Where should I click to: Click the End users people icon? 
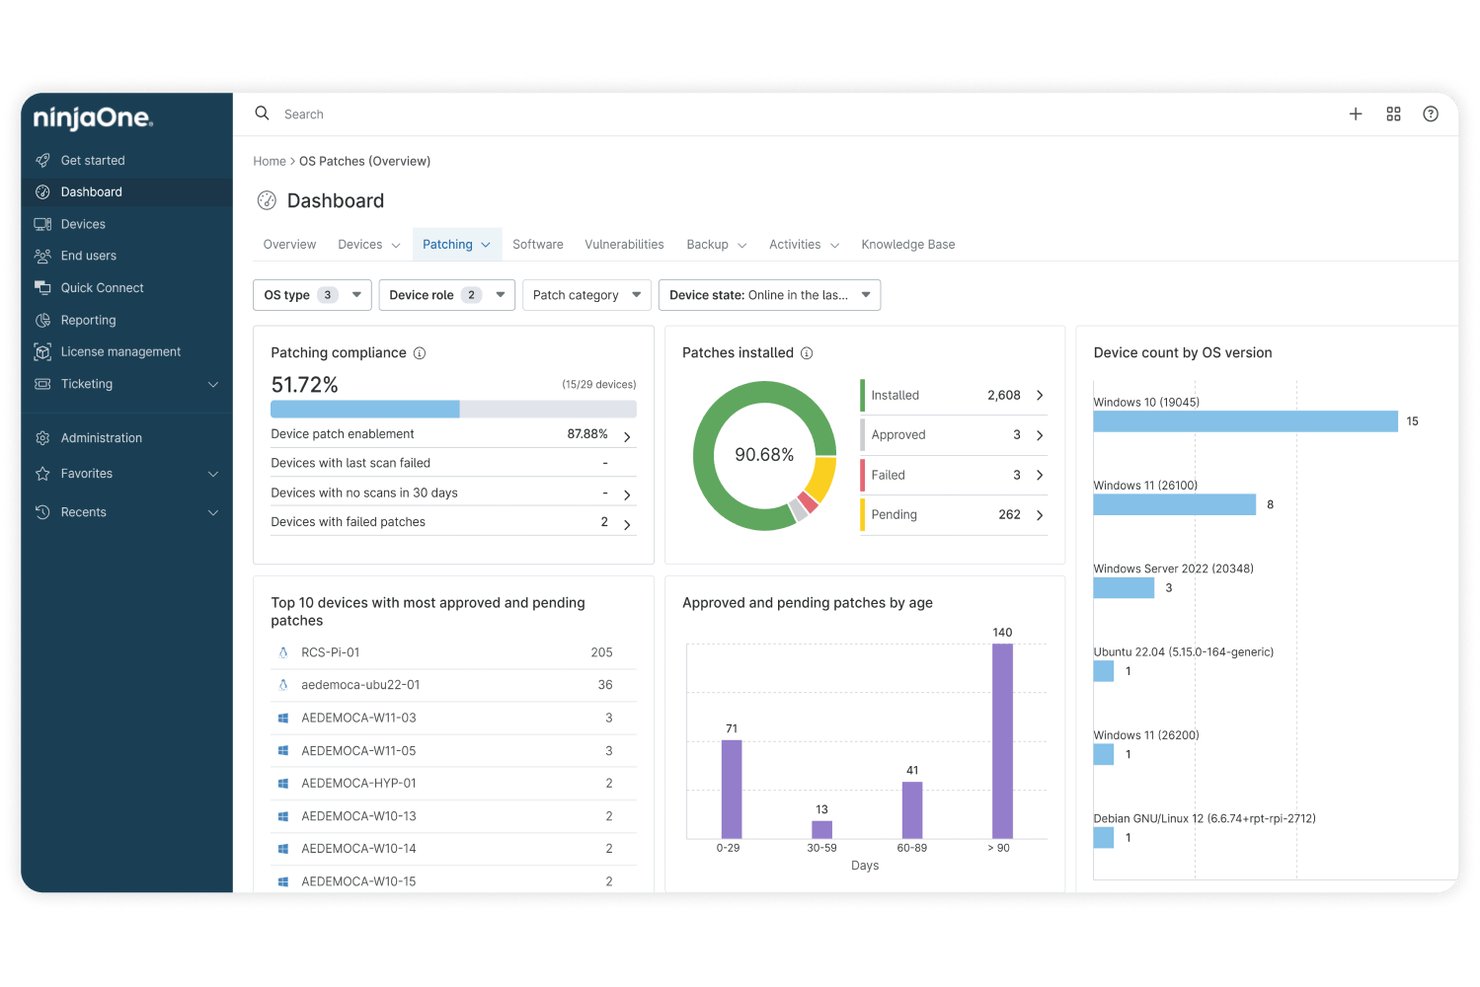pos(43,256)
